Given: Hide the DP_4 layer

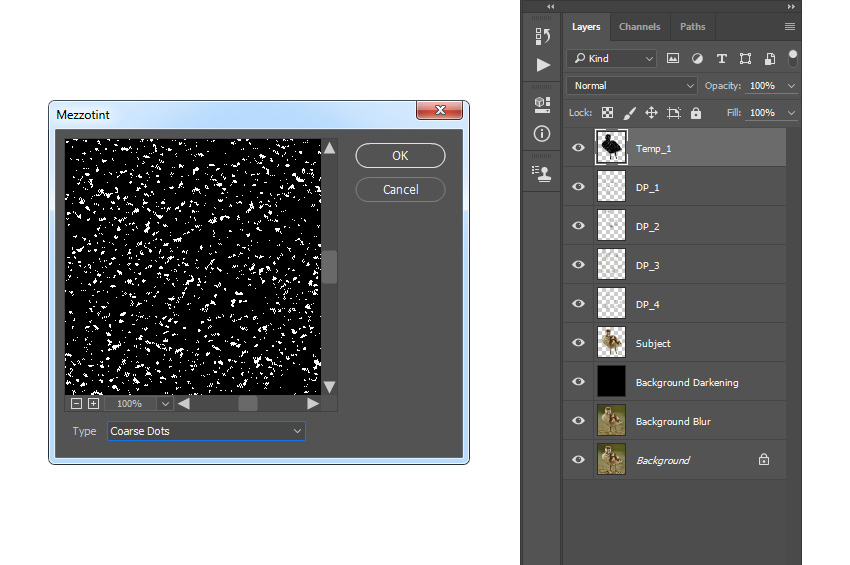Looking at the screenshot, I should [x=578, y=304].
